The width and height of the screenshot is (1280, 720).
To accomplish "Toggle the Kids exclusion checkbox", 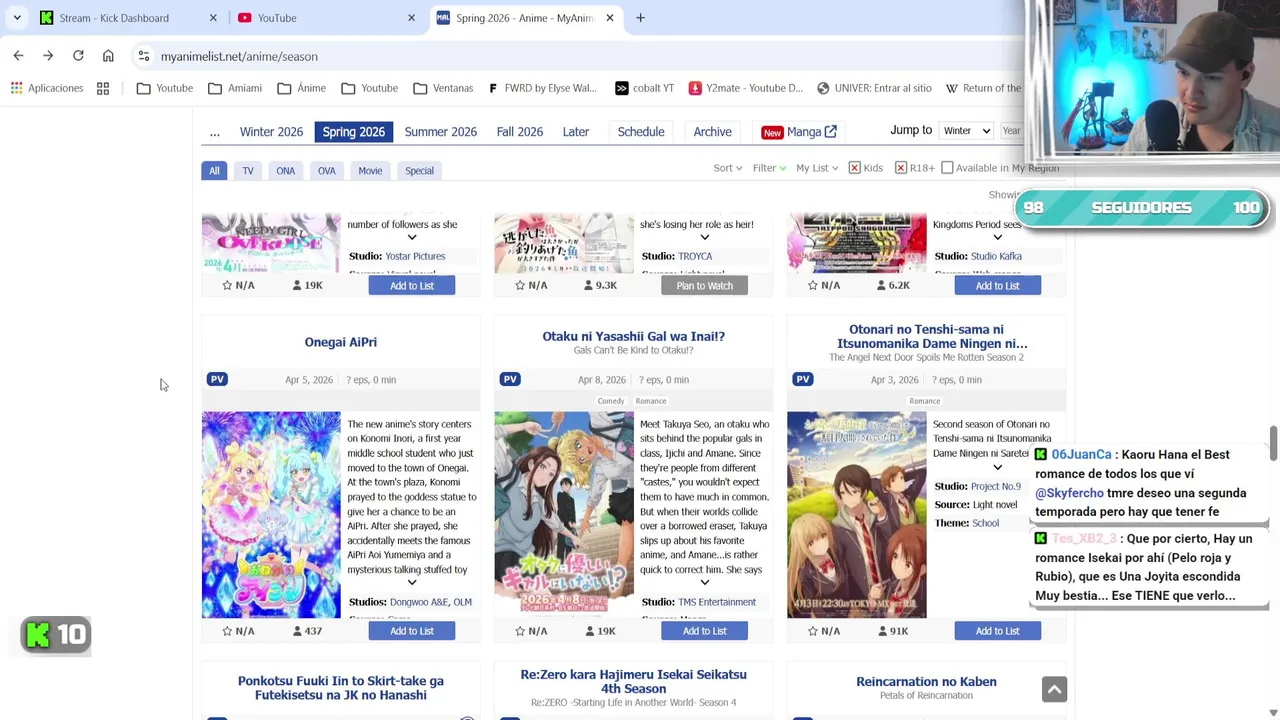I will click(x=855, y=168).
